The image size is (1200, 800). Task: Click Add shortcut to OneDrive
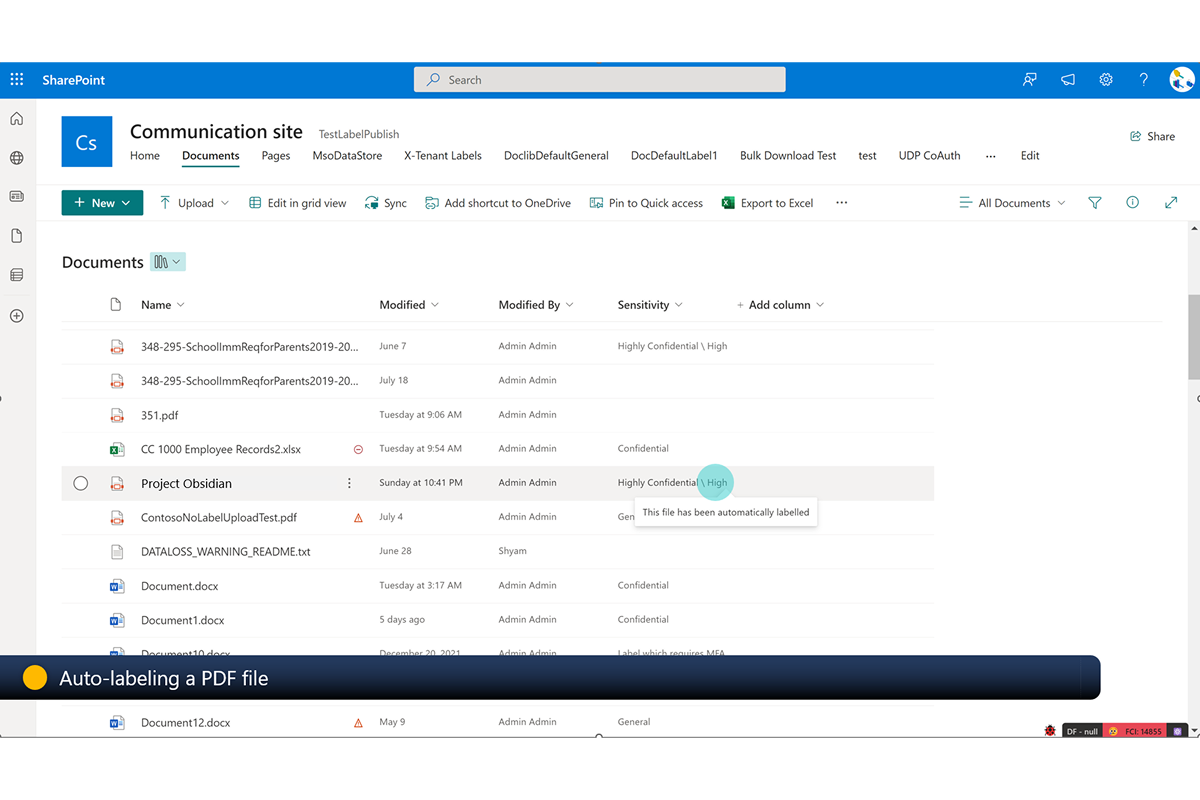pos(498,203)
